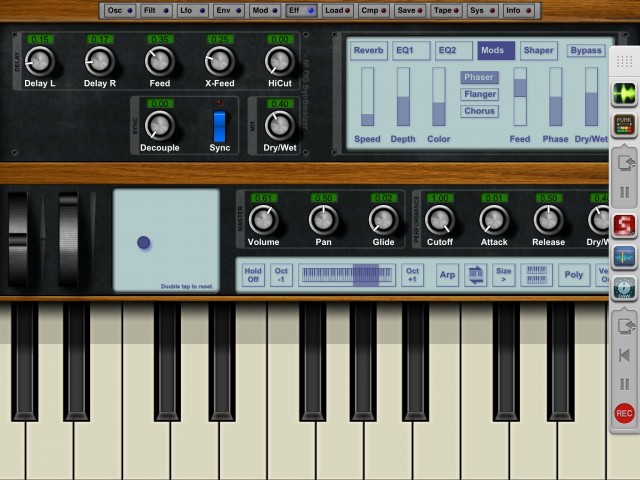Toggle Poly mode button
The width and height of the screenshot is (640, 480).
574,275
